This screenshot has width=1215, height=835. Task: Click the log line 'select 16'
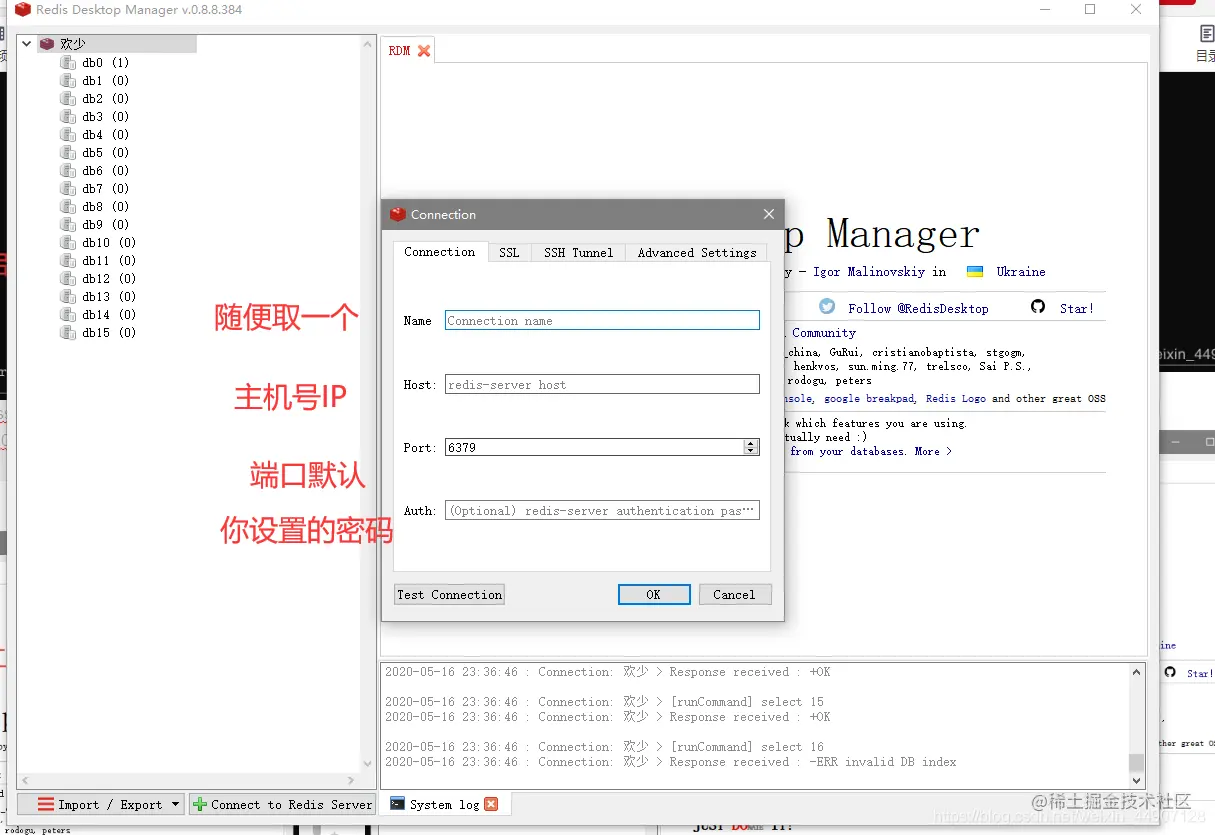pyautogui.click(x=604, y=747)
